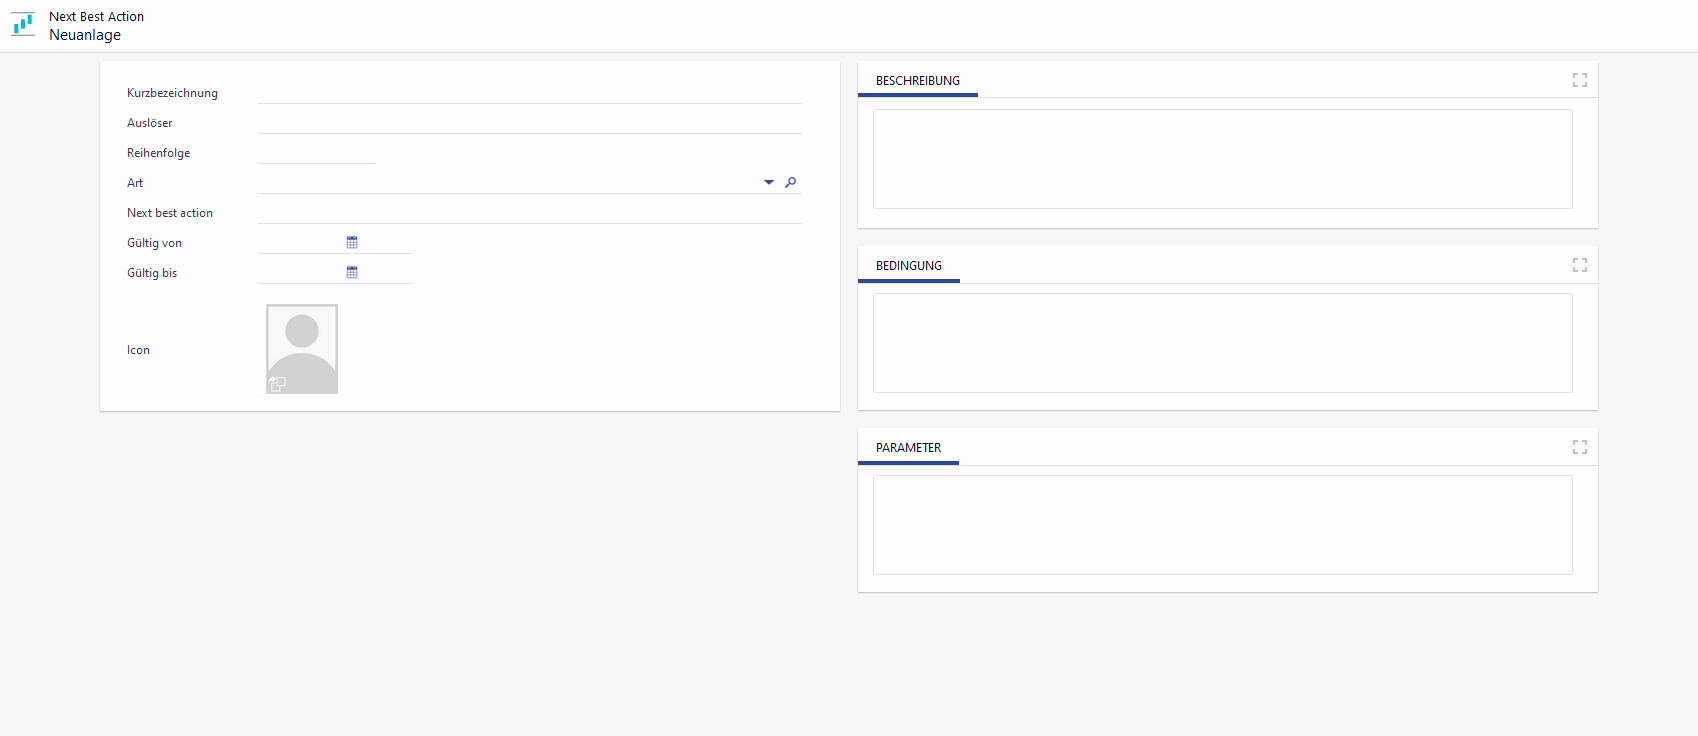Click the Next Best Action app logo icon
1698x736 pixels.
tap(23, 25)
